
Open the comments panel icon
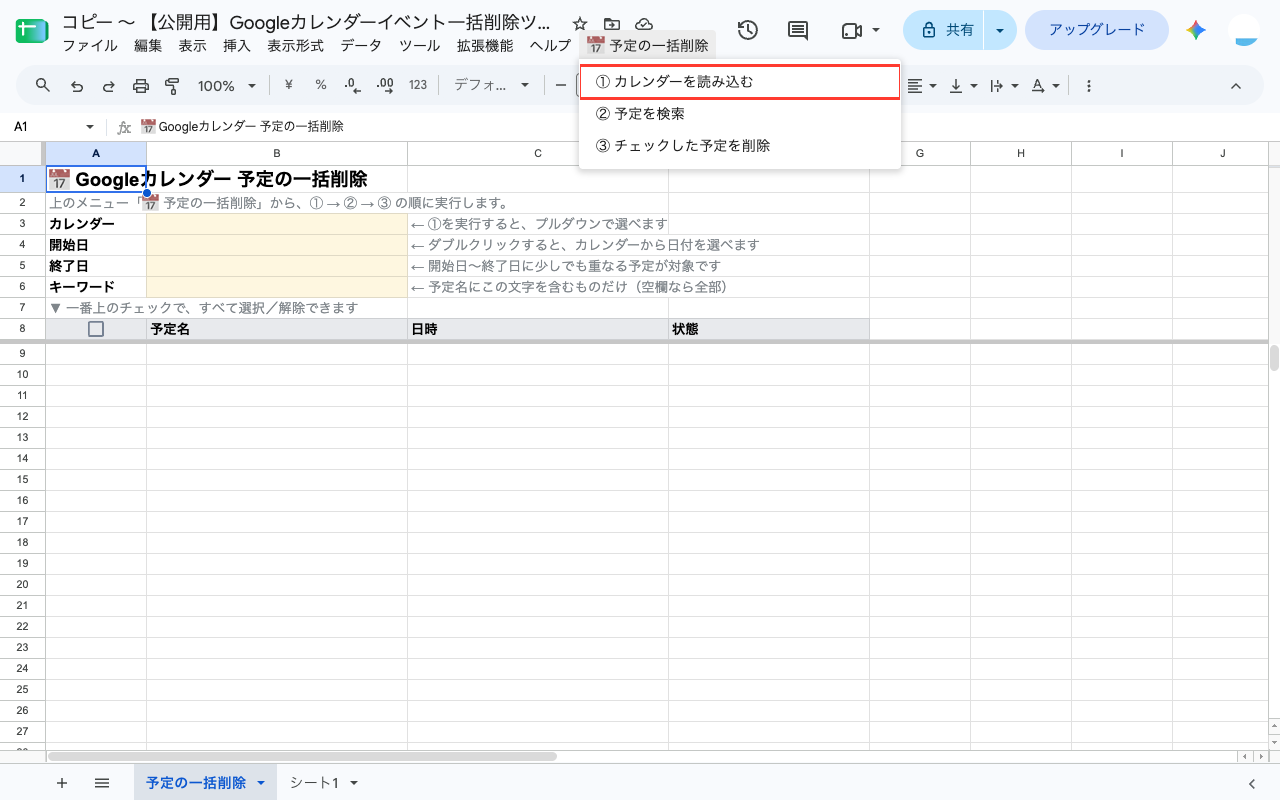coord(798,30)
